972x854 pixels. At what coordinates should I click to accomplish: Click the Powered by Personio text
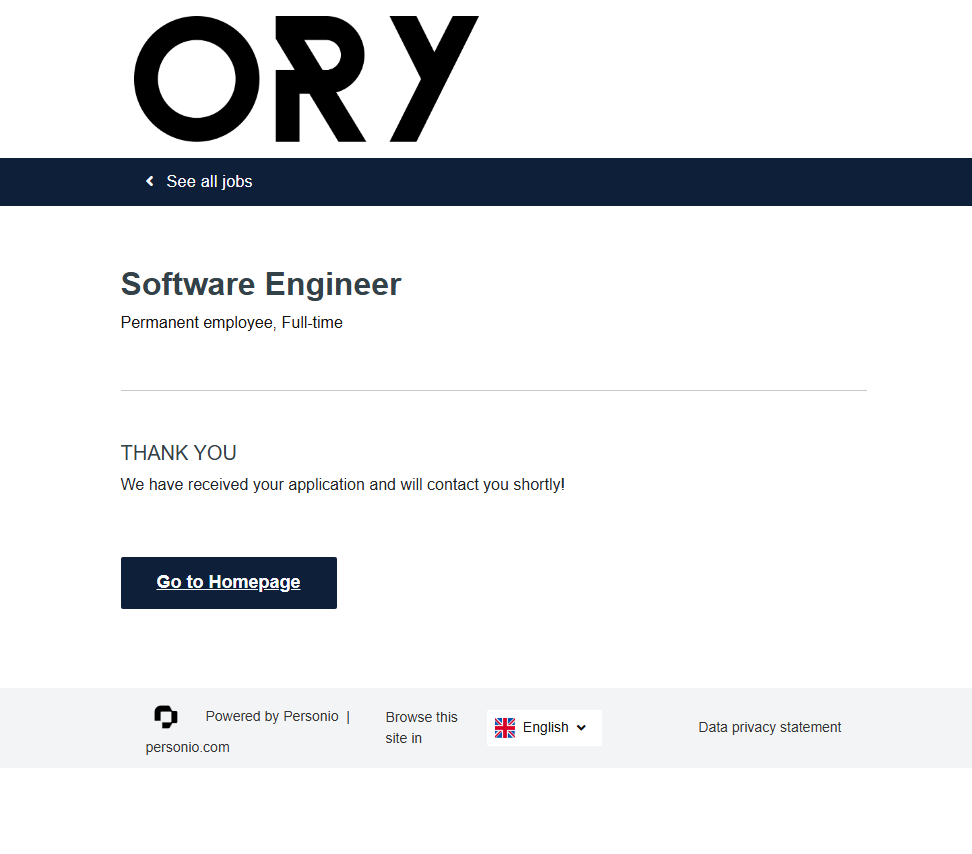(x=272, y=716)
